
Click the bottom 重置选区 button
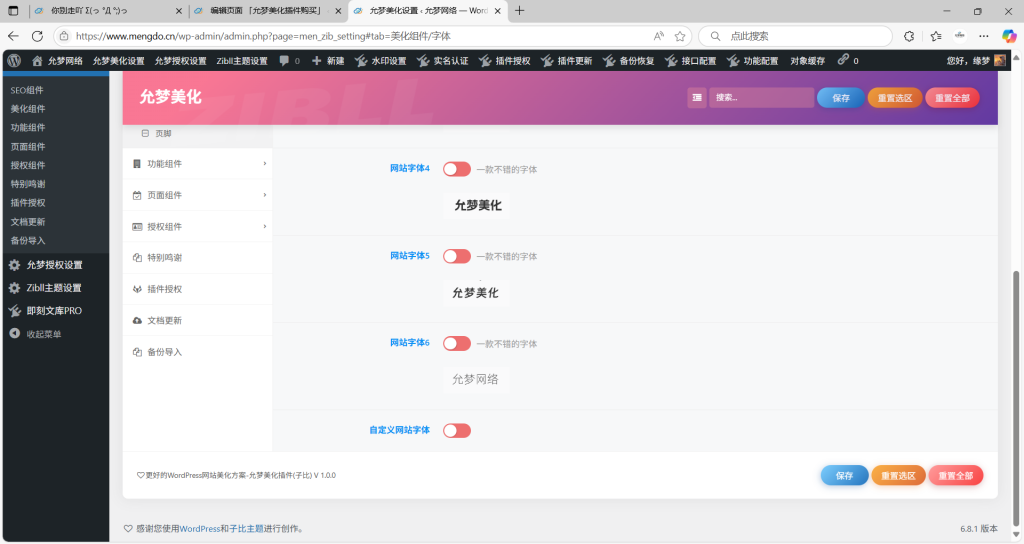point(898,475)
